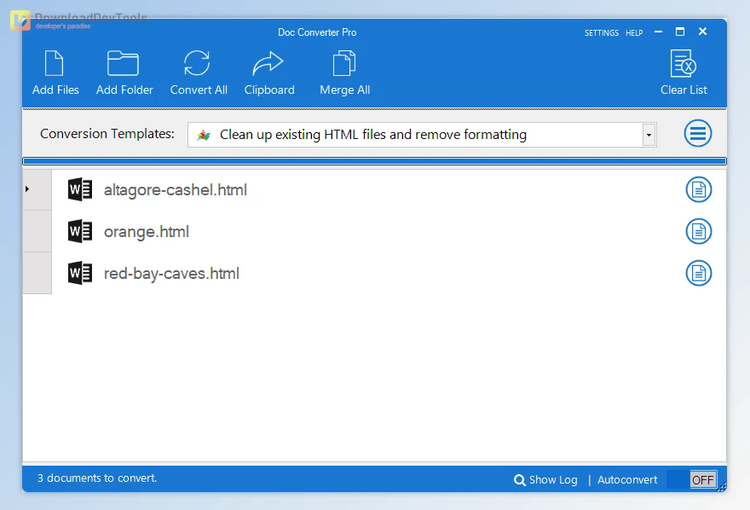Select the red-bay-caves.html file name

coord(171,274)
